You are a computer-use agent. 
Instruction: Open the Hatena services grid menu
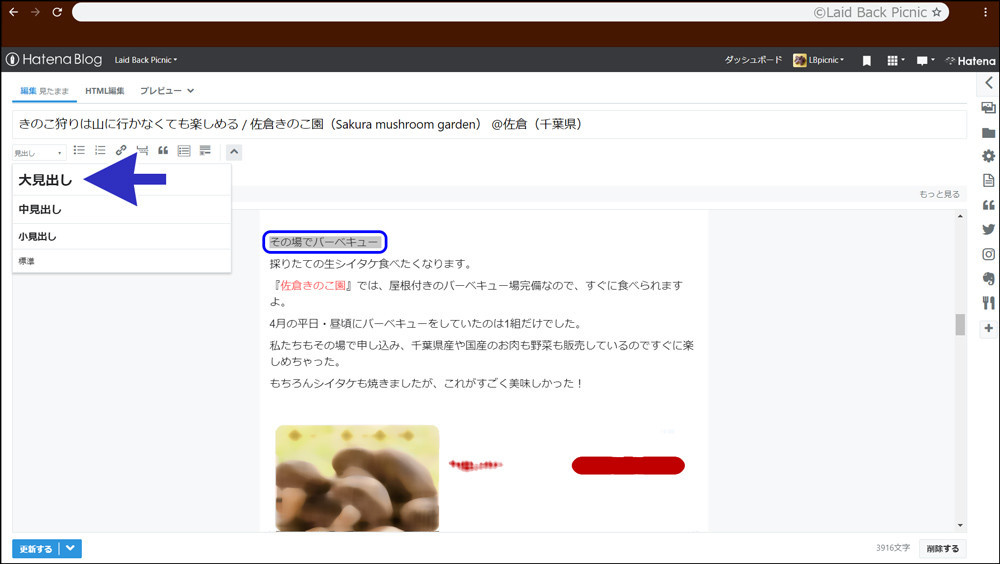coord(896,61)
